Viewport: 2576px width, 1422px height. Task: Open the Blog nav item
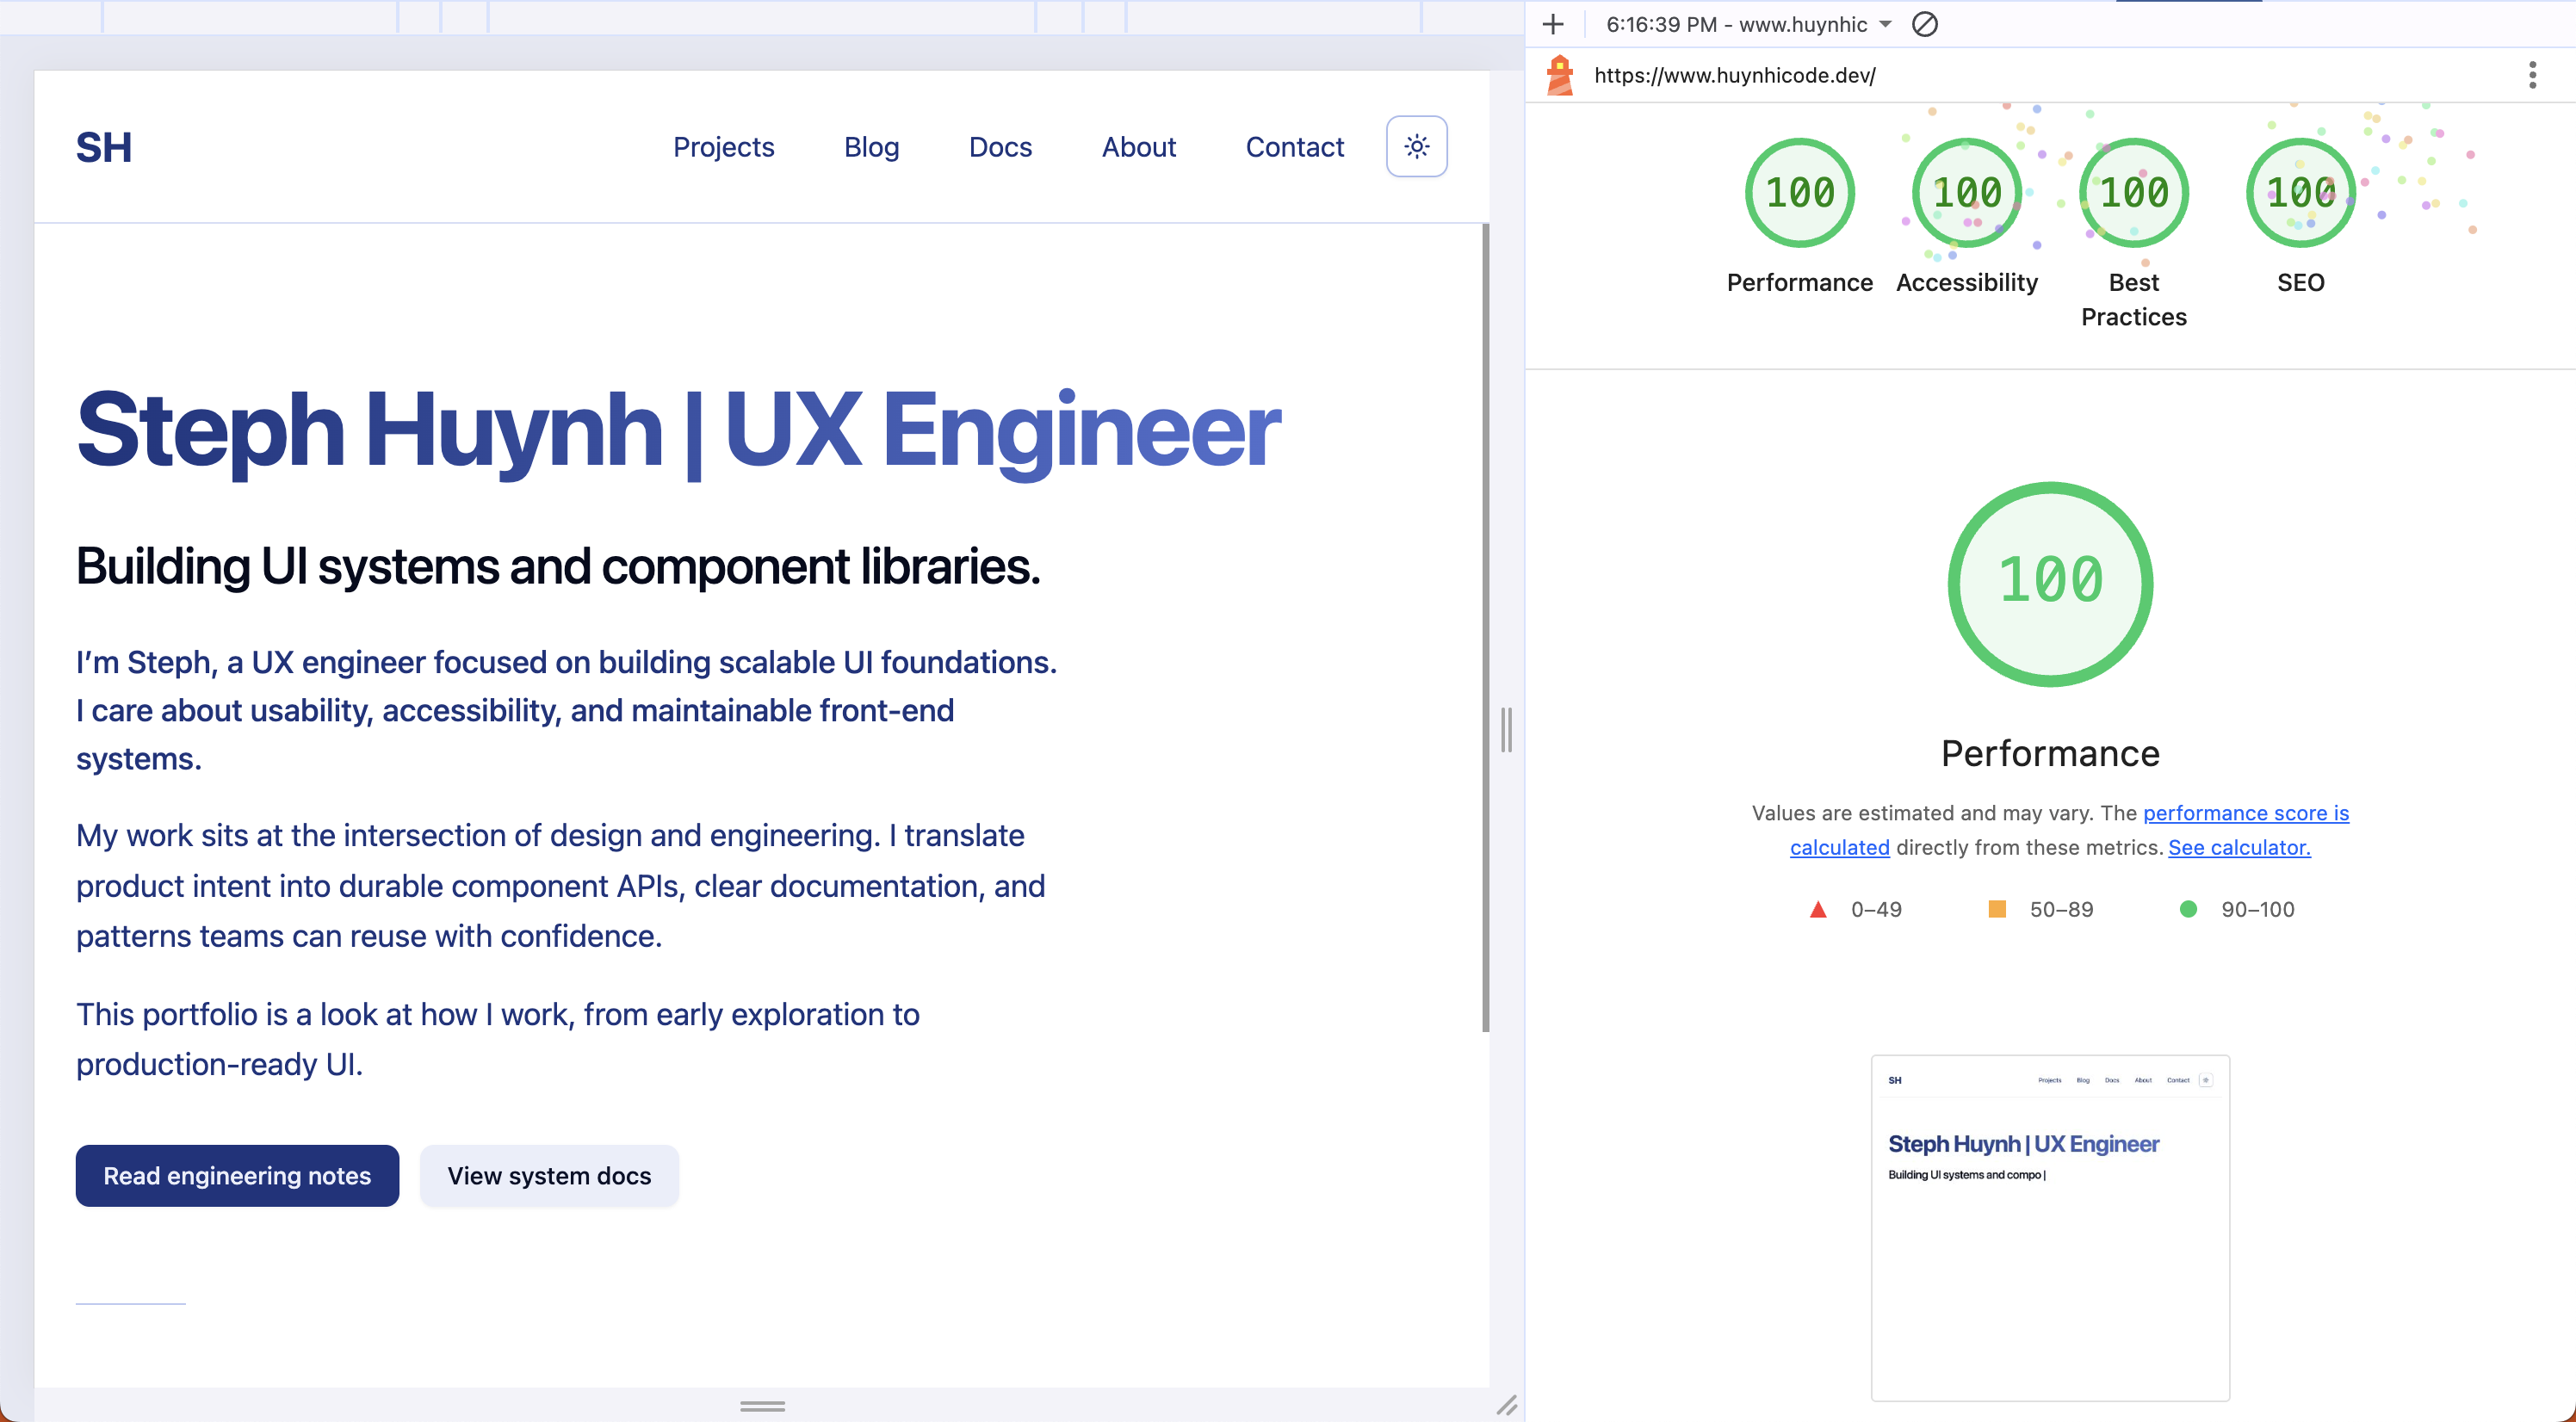tap(871, 147)
